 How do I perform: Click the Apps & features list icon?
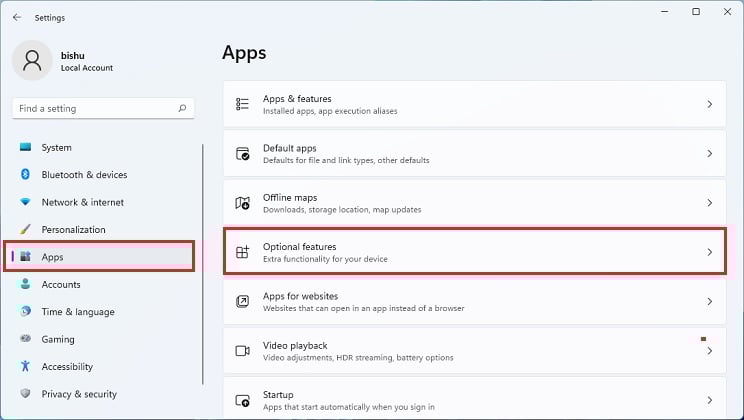242,104
